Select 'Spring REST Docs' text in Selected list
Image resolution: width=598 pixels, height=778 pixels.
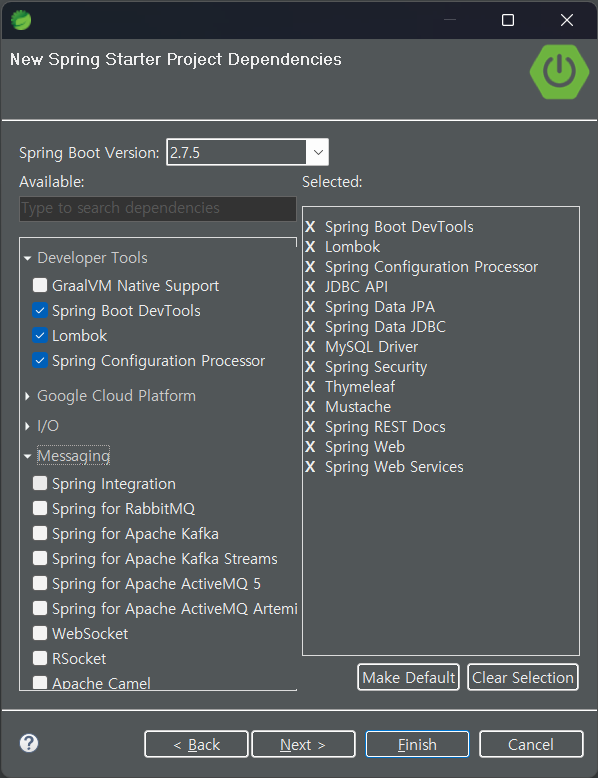pyautogui.click(x=385, y=427)
